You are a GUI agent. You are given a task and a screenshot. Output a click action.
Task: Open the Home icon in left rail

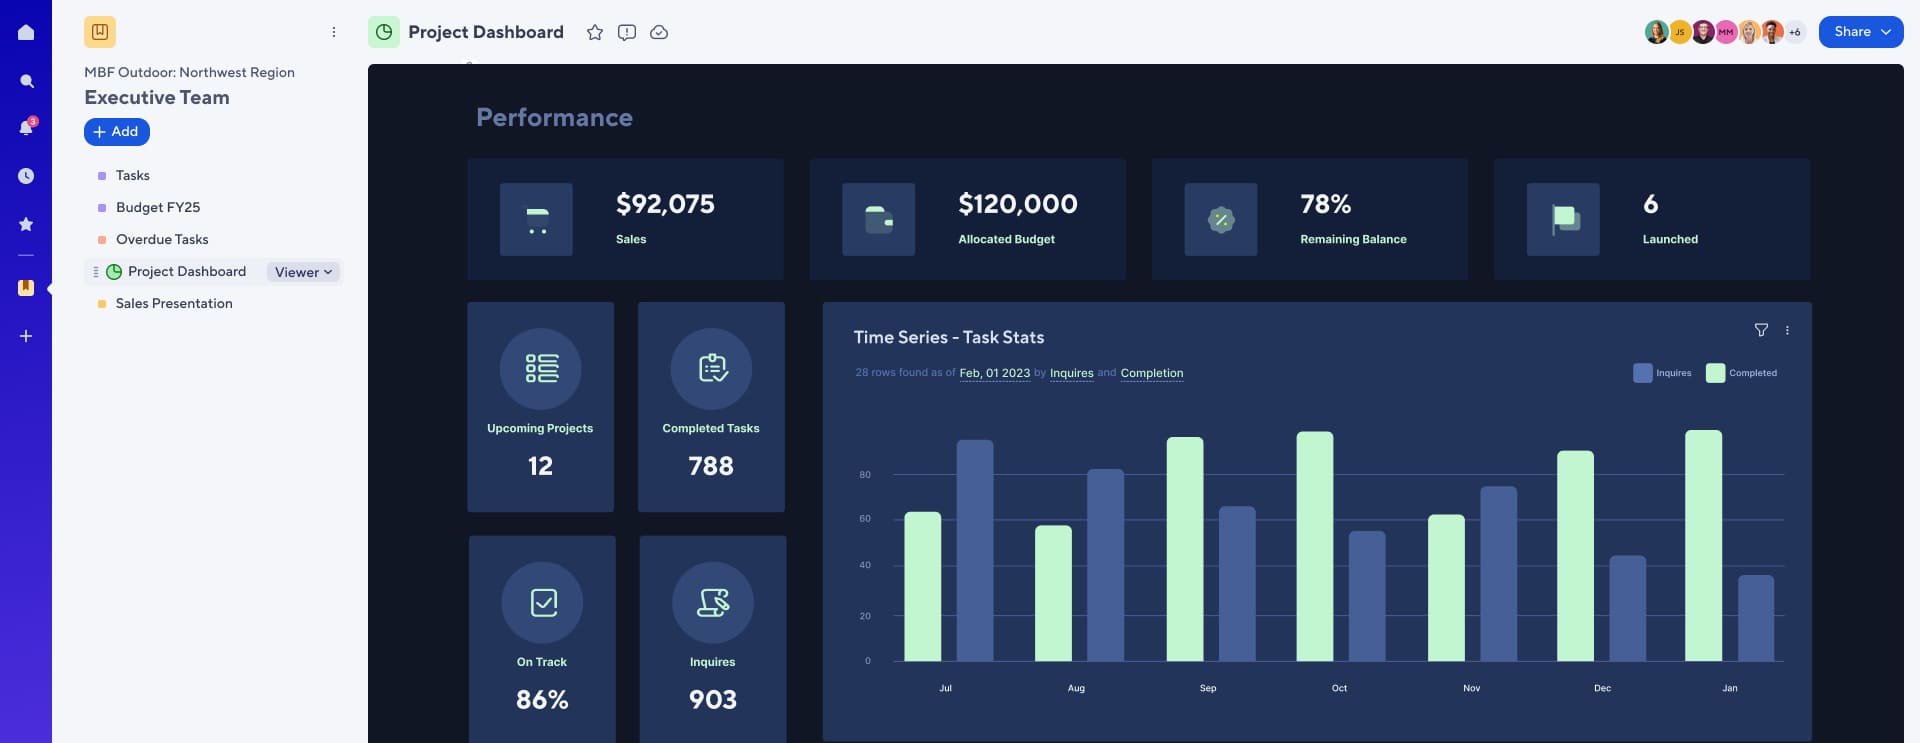pyautogui.click(x=26, y=32)
